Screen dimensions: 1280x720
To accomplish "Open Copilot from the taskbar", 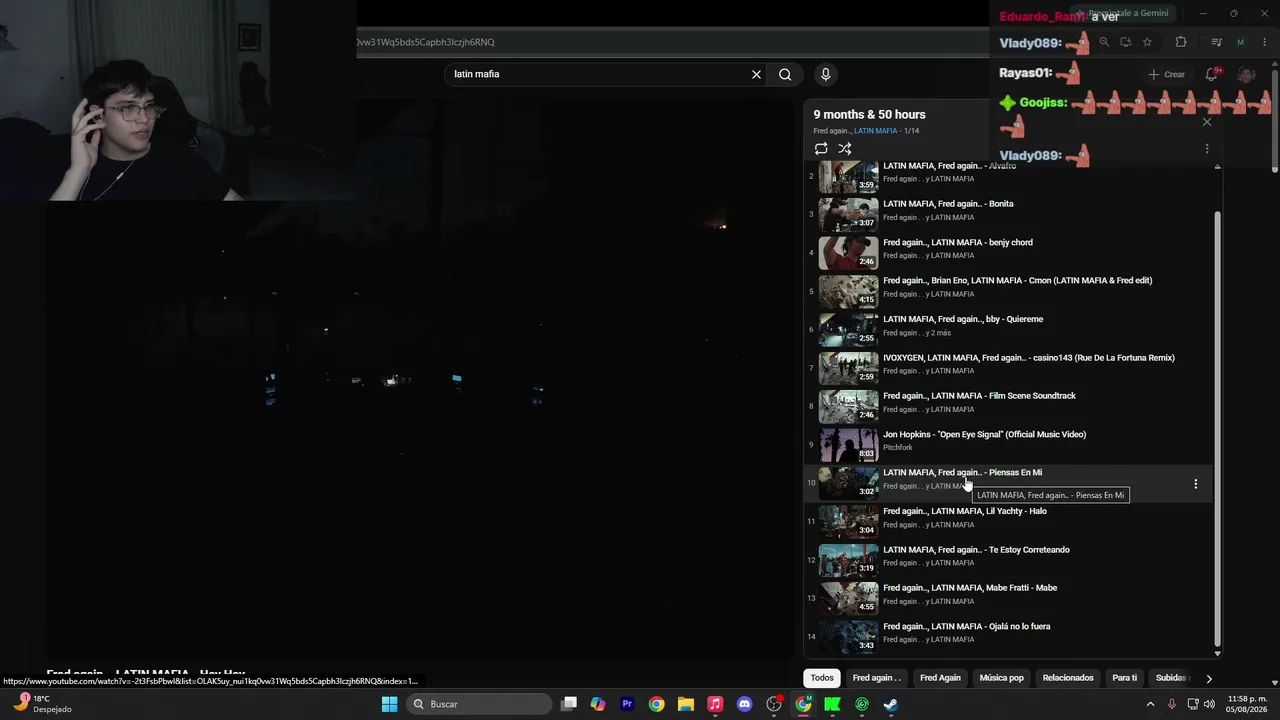I will point(598,704).
